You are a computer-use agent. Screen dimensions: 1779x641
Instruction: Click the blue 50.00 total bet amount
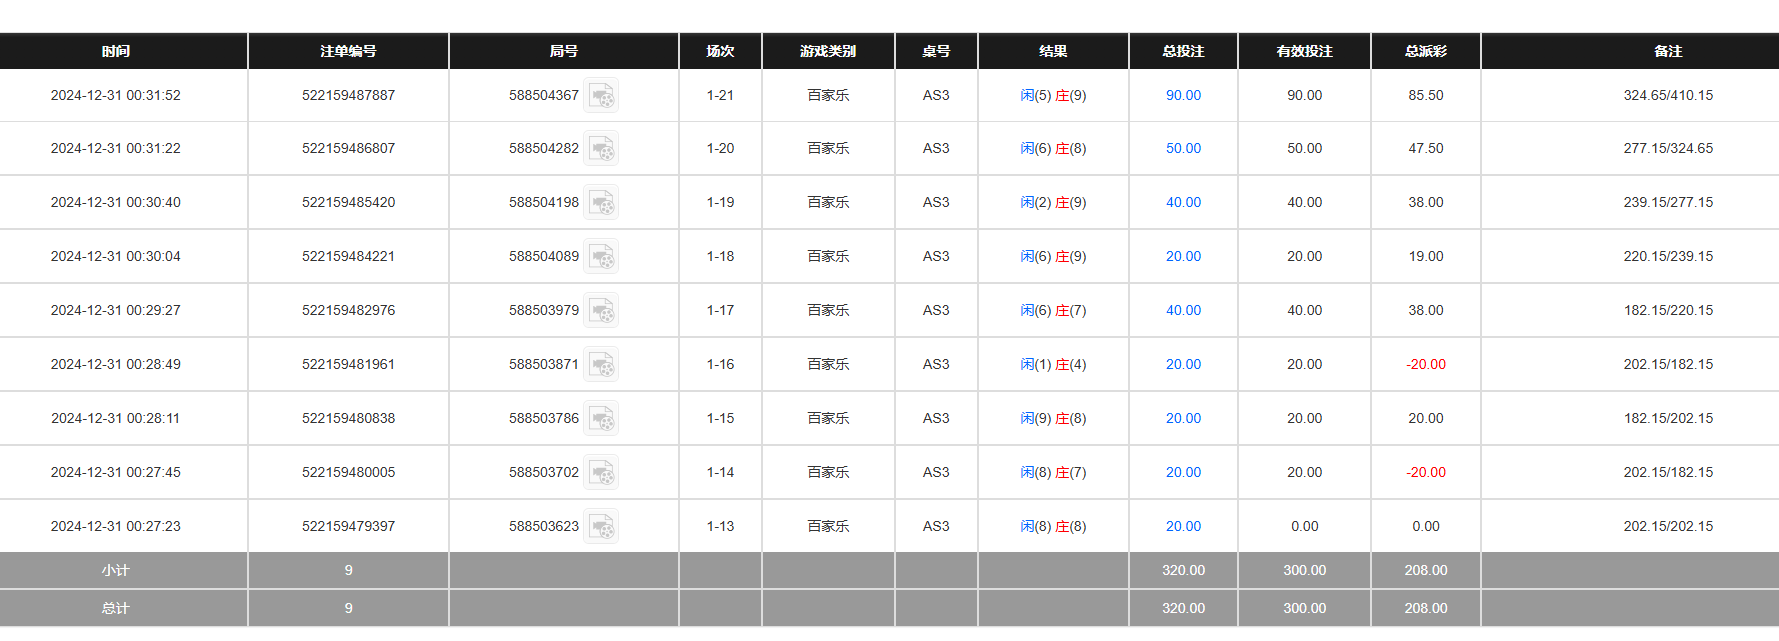[x=1183, y=149]
